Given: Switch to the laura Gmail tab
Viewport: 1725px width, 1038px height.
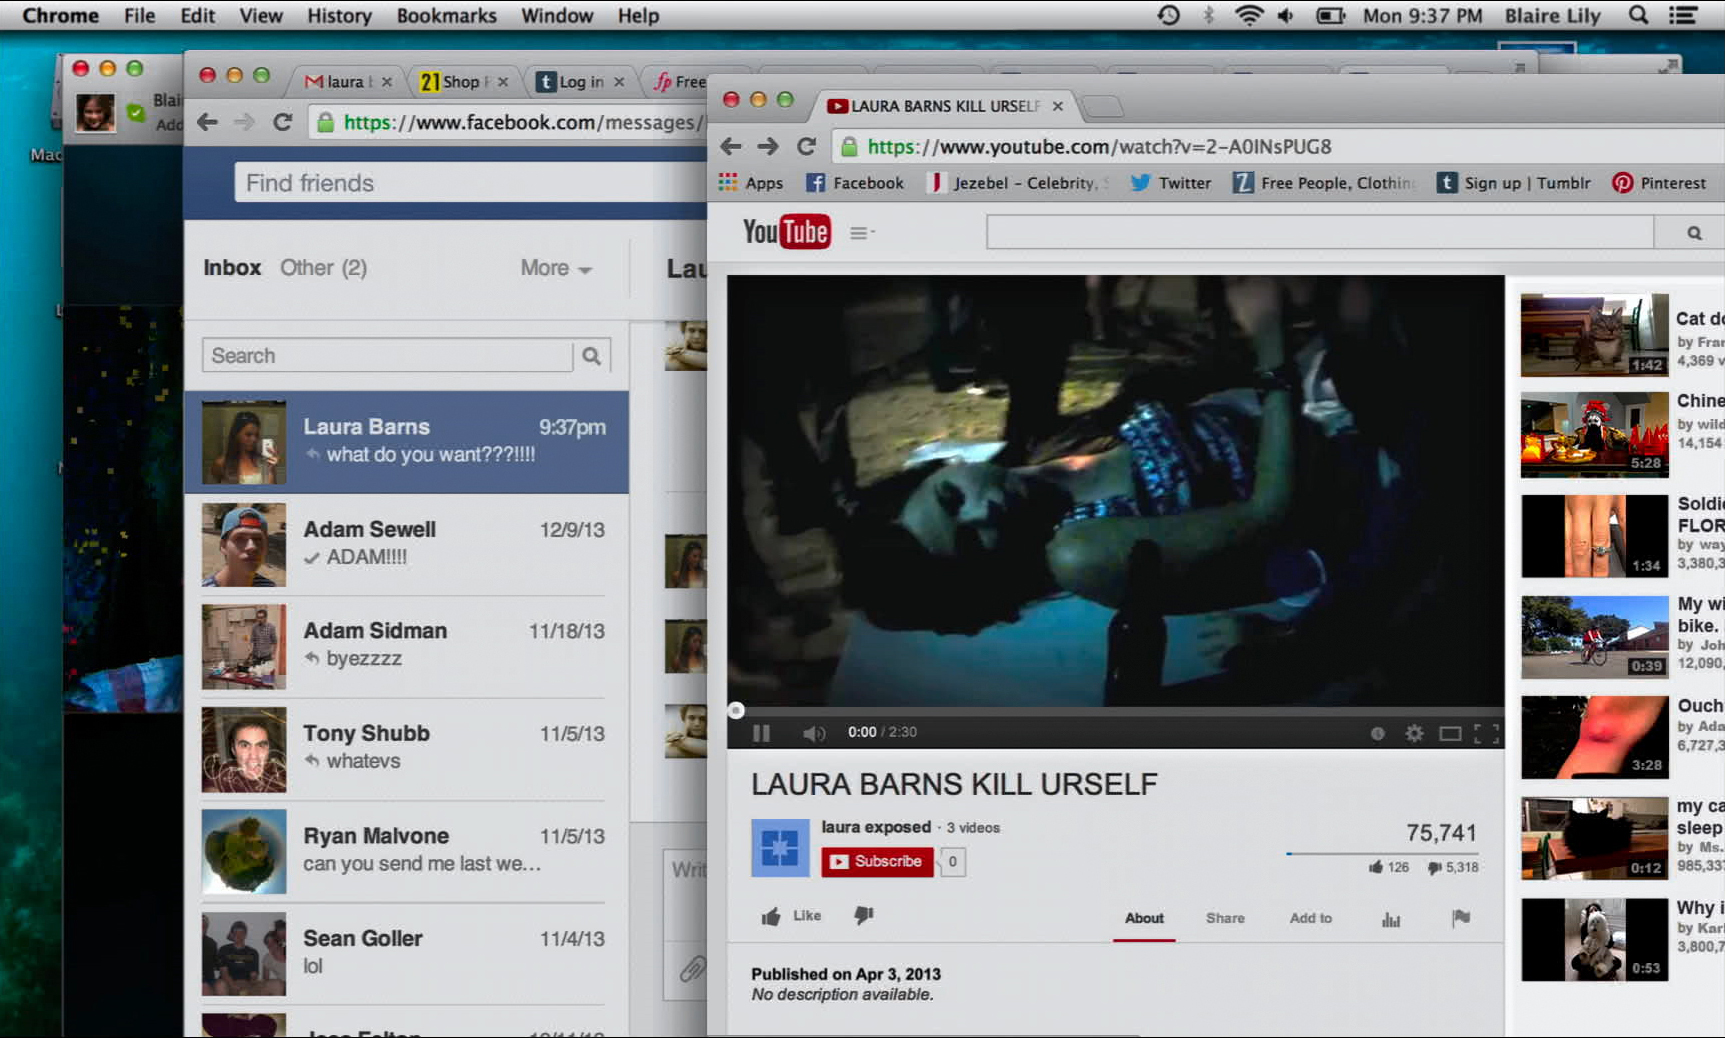Looking at the screenshot, I should [x=346, y=82].
